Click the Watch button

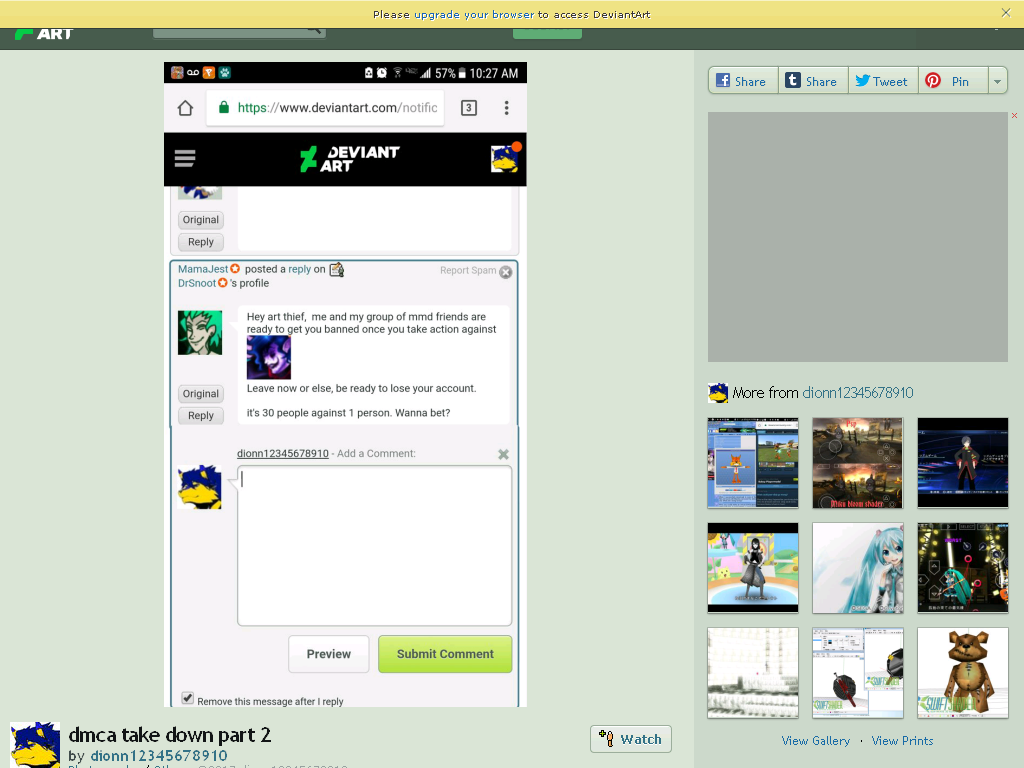[x=631, y=739]
